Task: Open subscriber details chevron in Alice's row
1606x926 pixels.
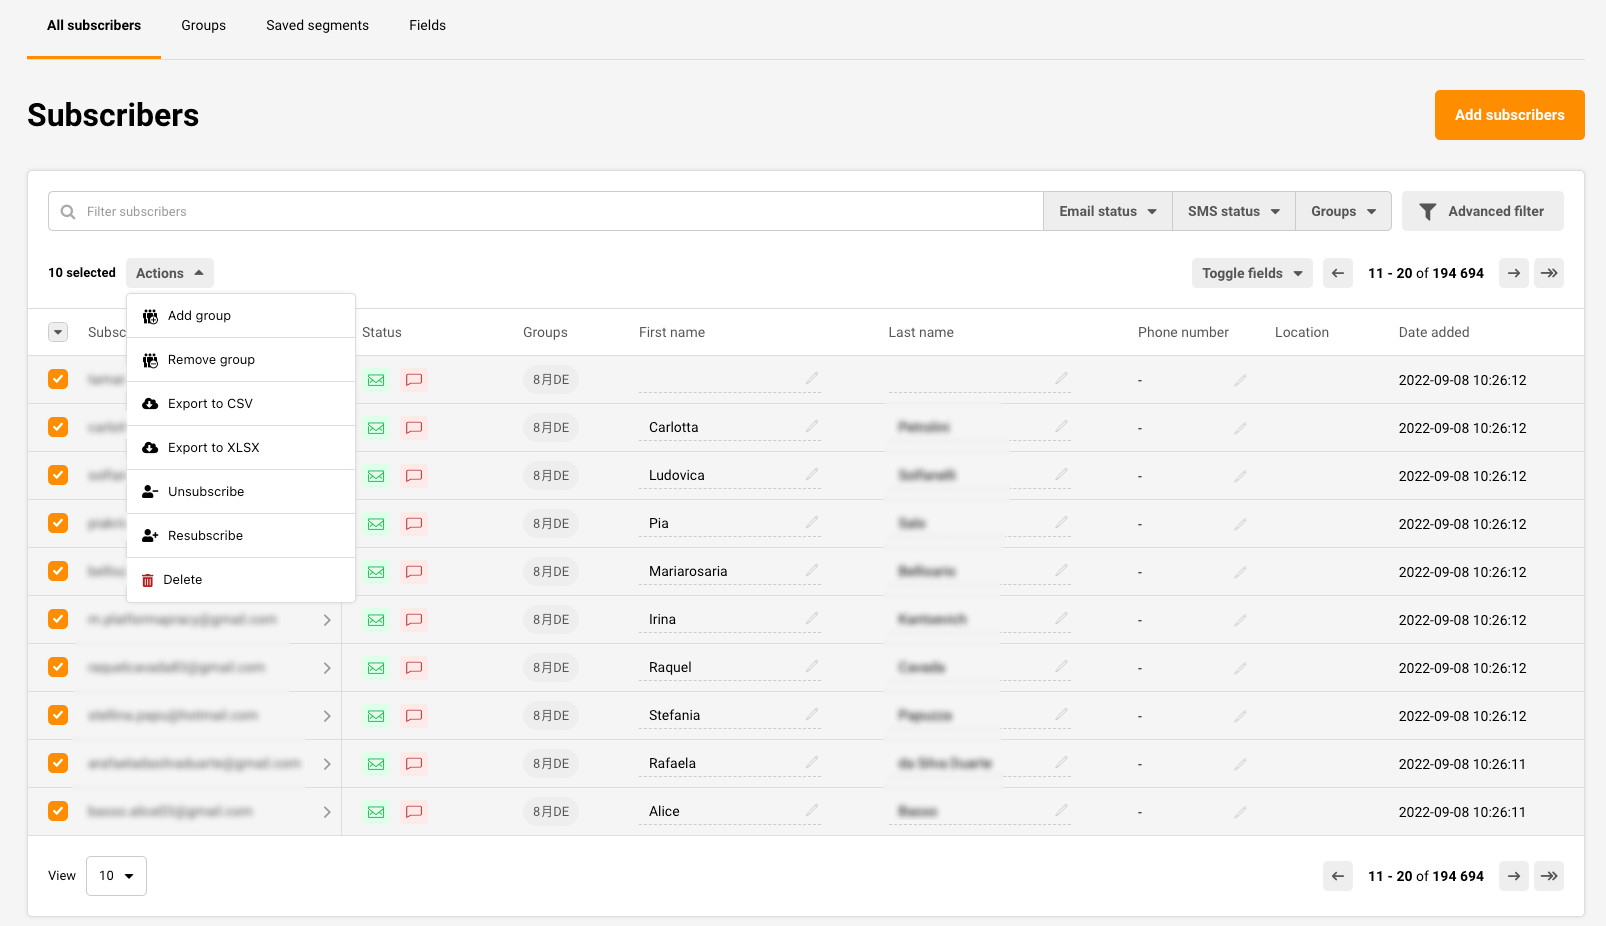Action: [x=327, y=812]
